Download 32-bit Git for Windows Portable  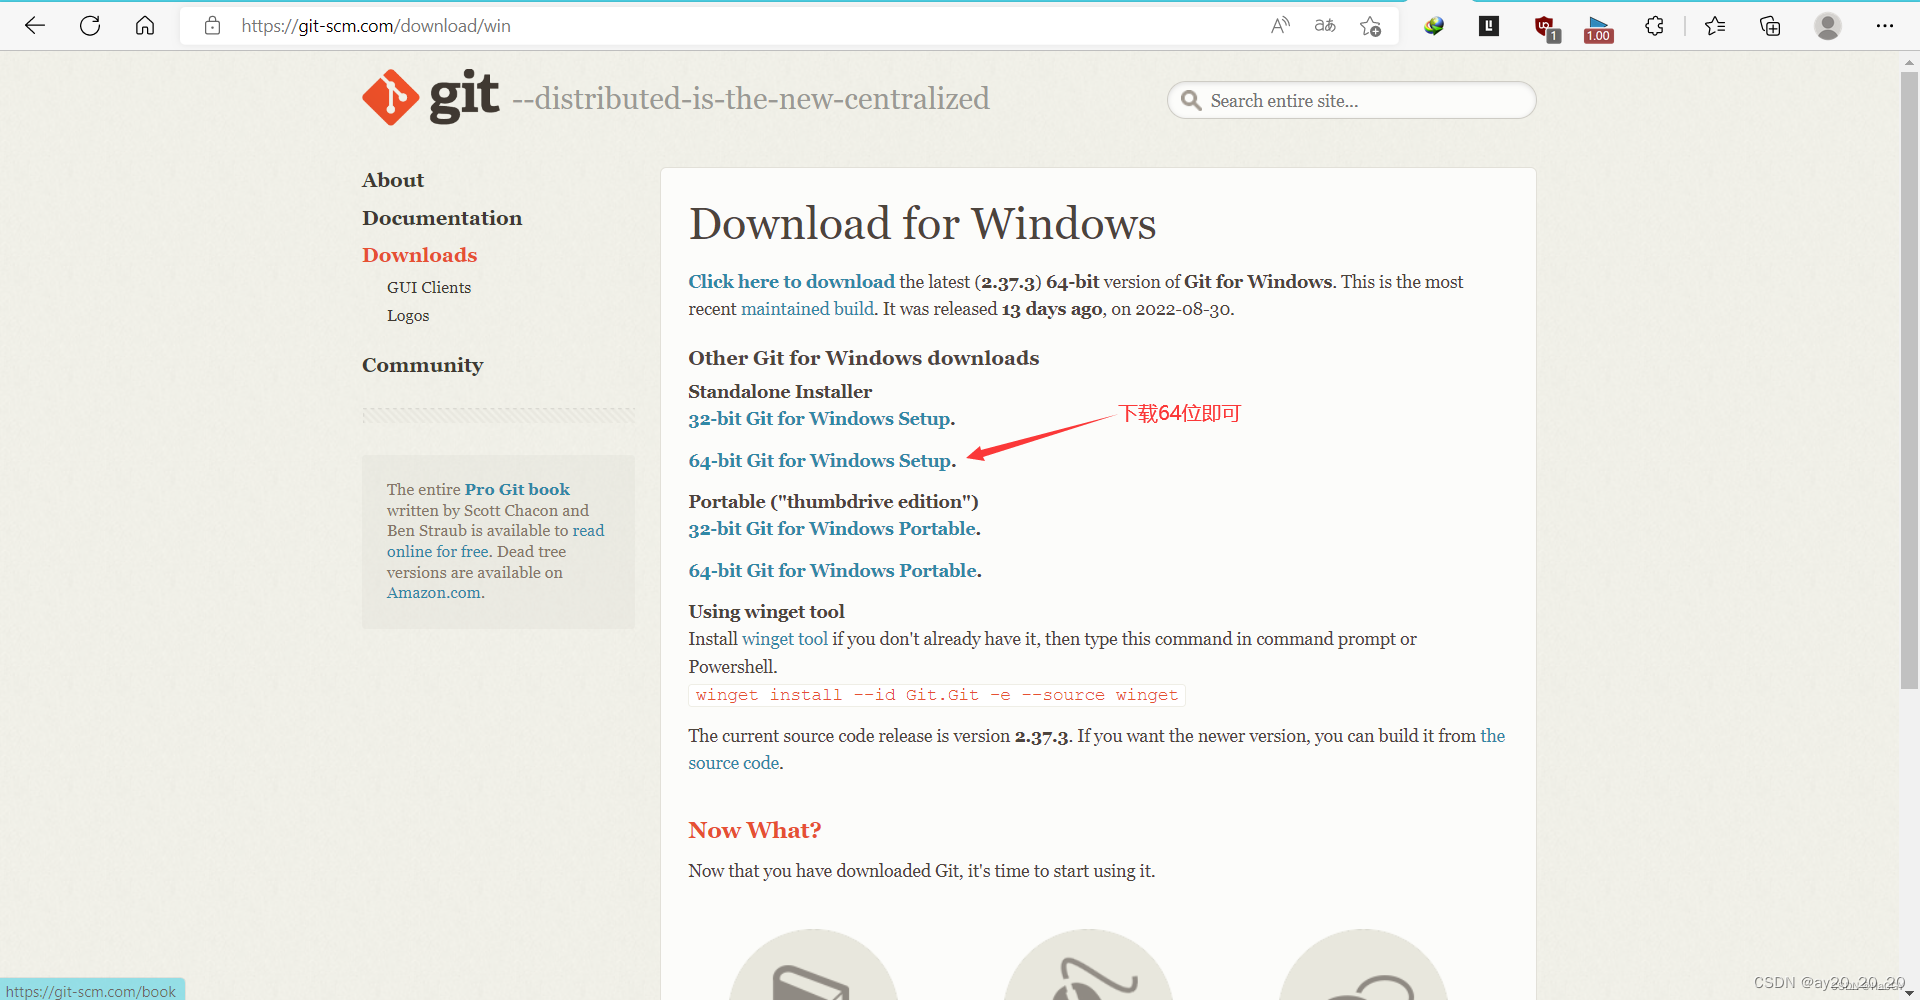[832, 529]
